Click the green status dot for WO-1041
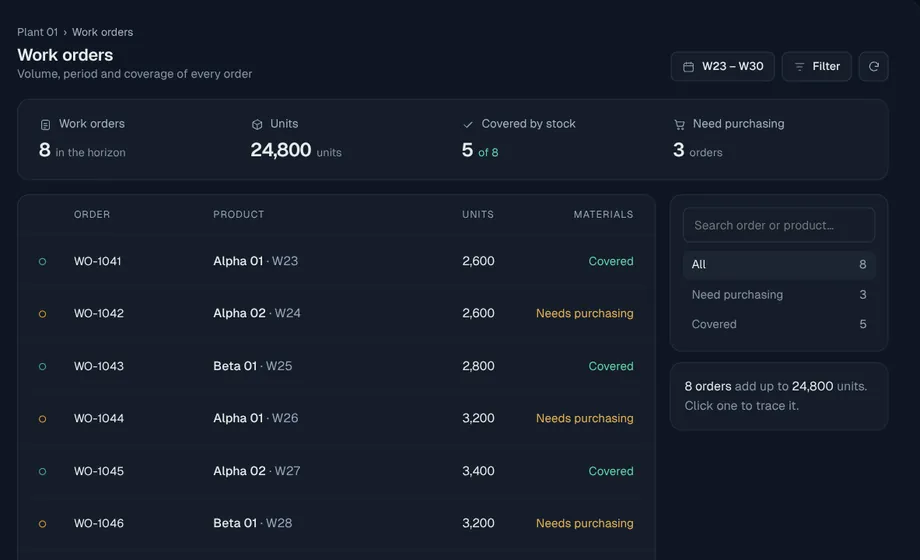The height and width of the screenshot is (560, 920). point(42,261)
